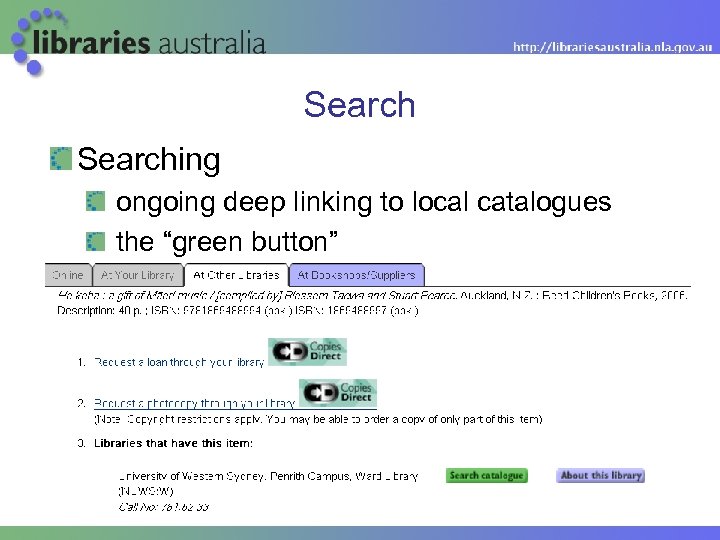
Task: Click University of Western Sydney library entry
Action: click(x=268, y=484)
